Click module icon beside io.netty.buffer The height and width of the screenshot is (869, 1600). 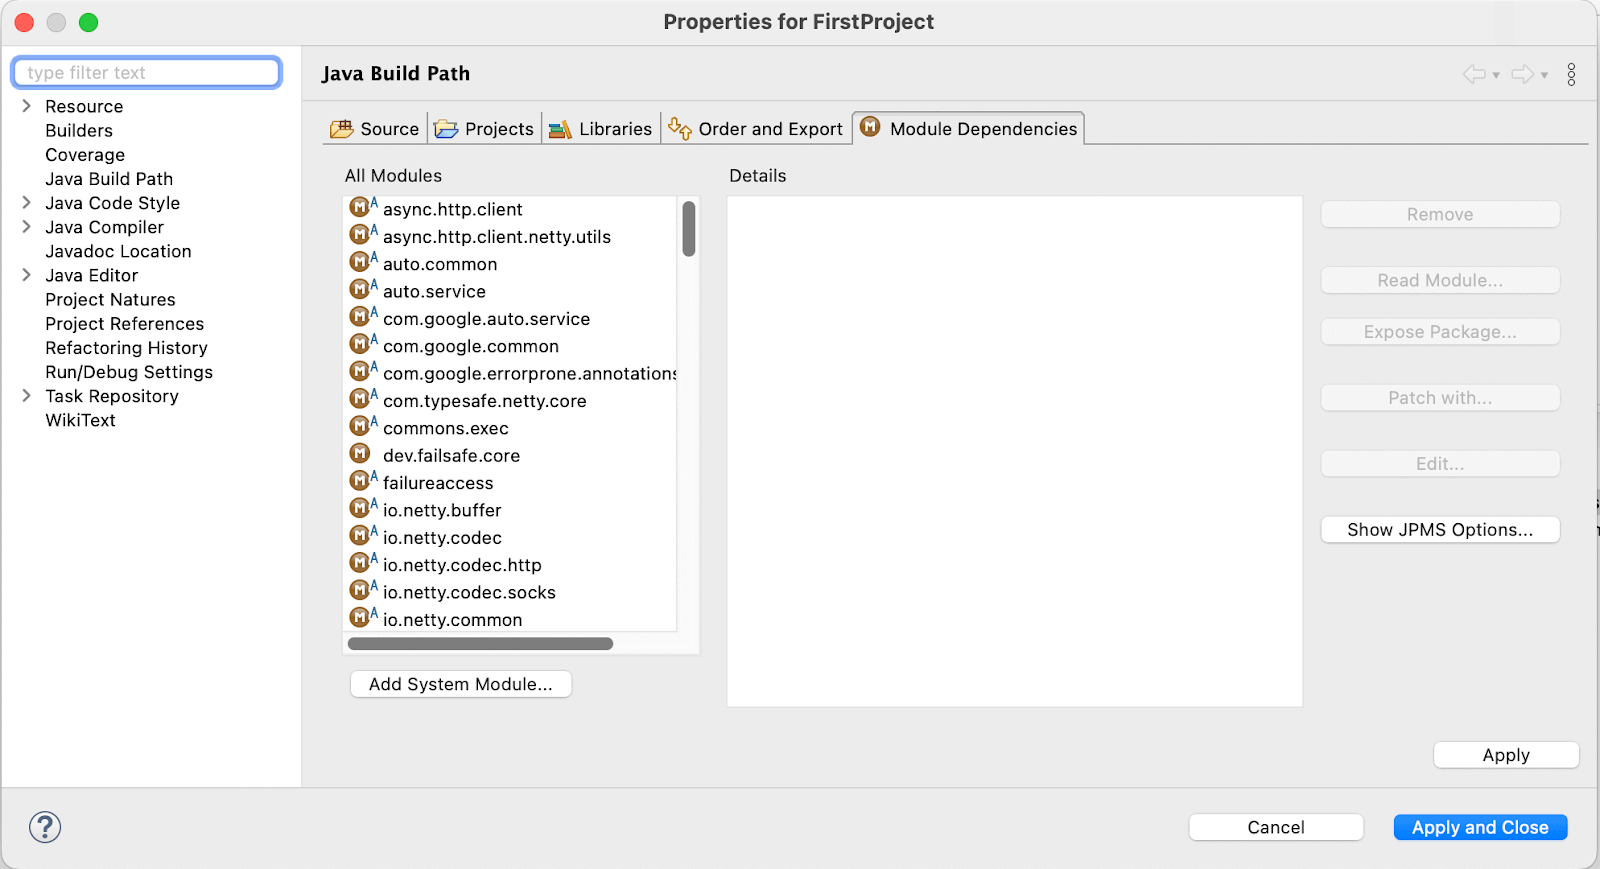tap(361, 508)
